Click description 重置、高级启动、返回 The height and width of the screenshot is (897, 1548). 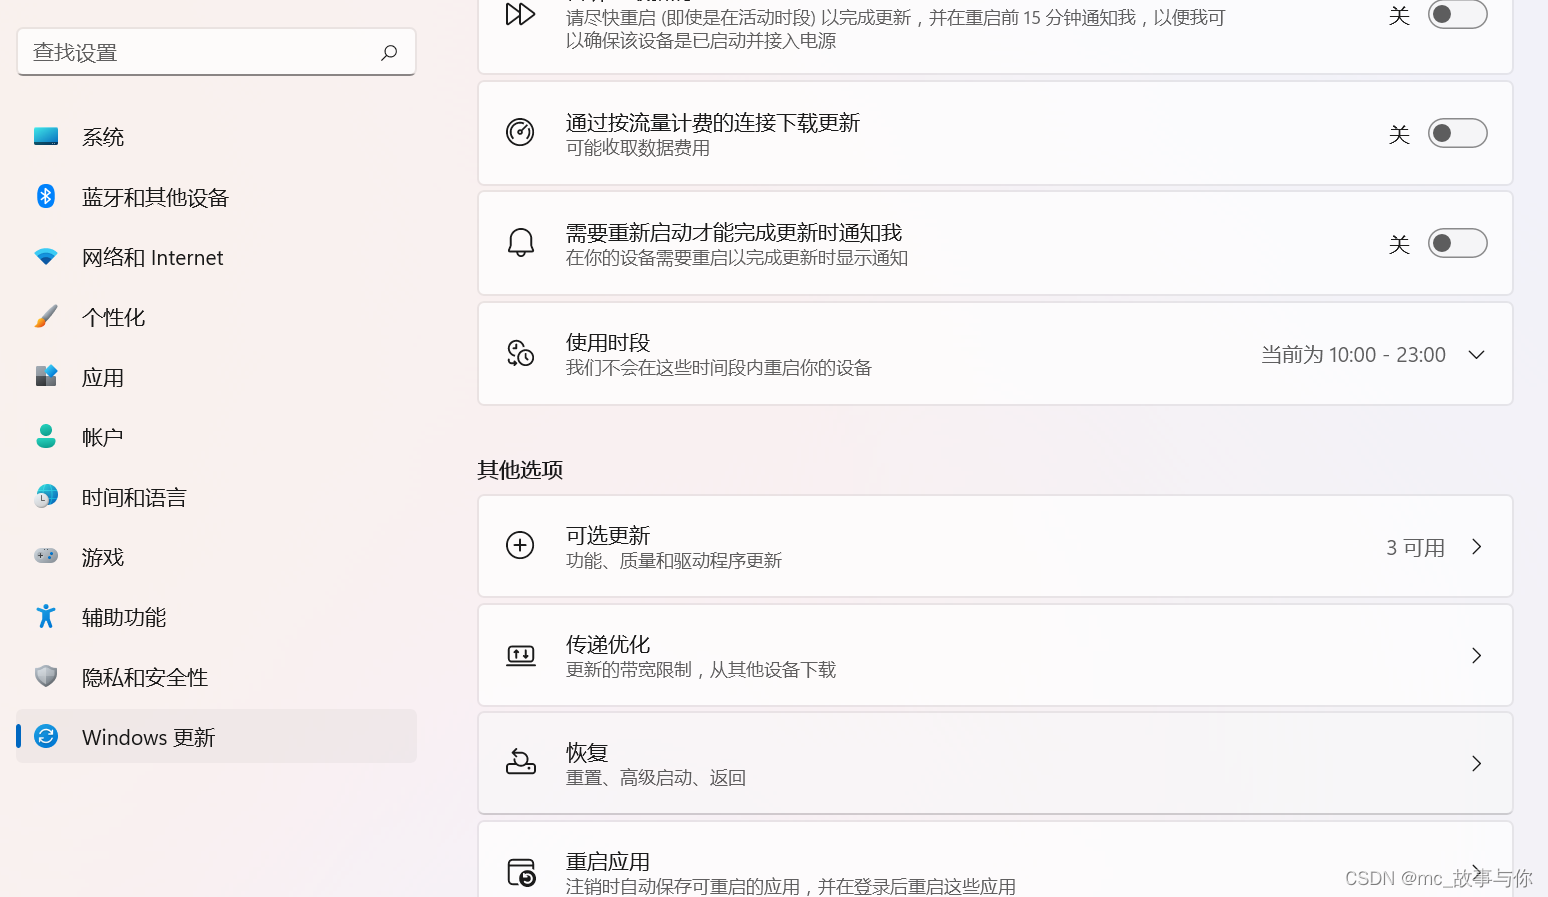click(656, 777)
